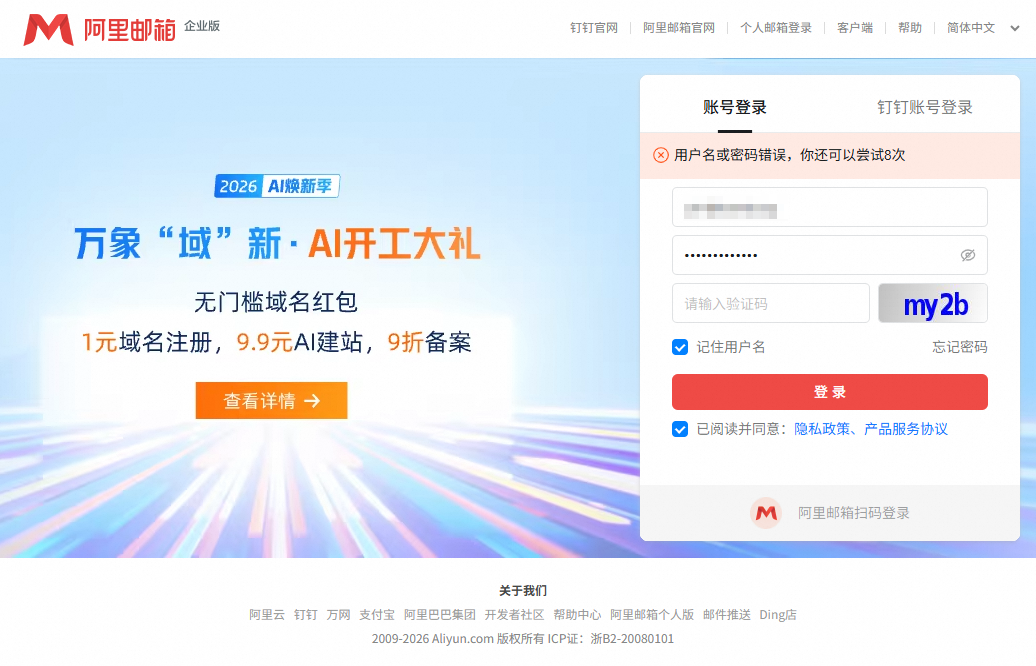Open the 忘记密码 link

(959, 347)
